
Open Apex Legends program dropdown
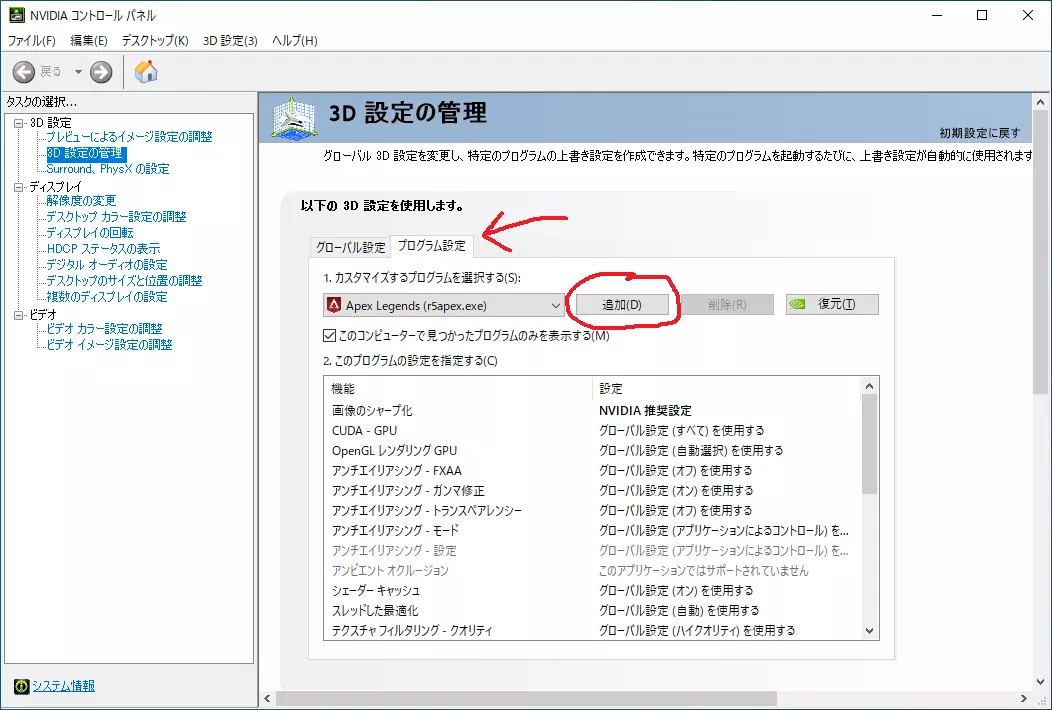tap(443, 305)
